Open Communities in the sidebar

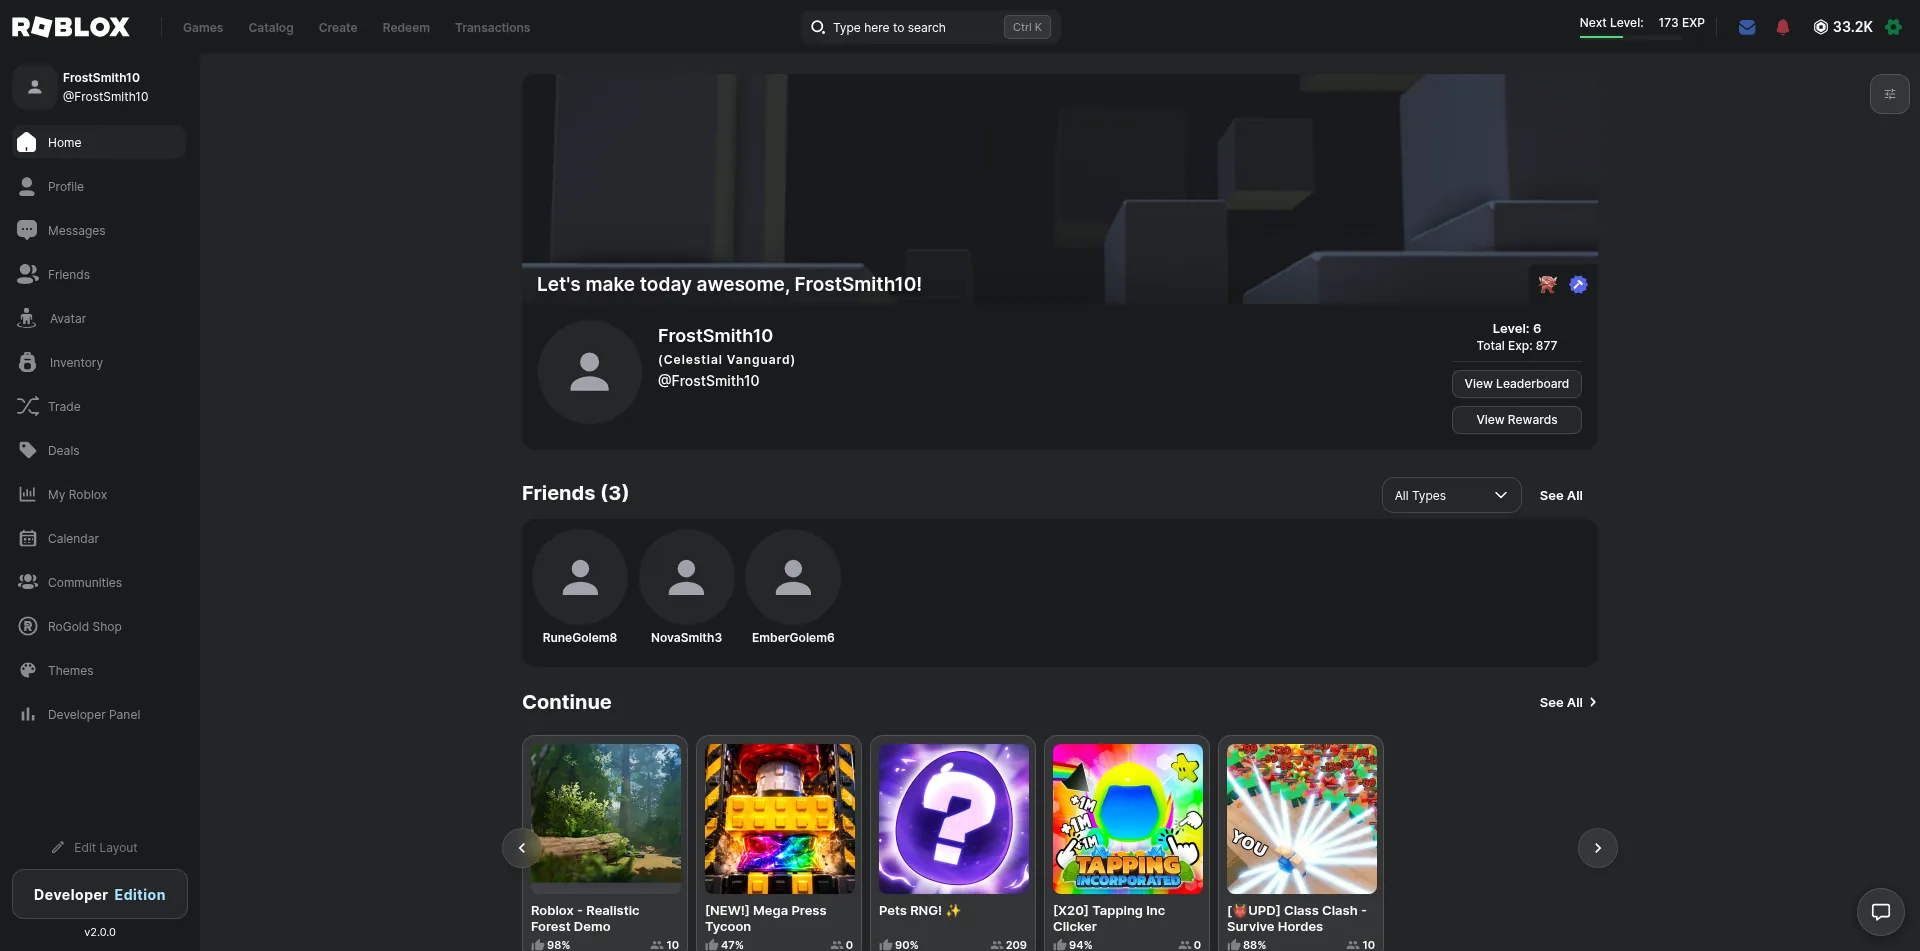(x=99, y=582)
